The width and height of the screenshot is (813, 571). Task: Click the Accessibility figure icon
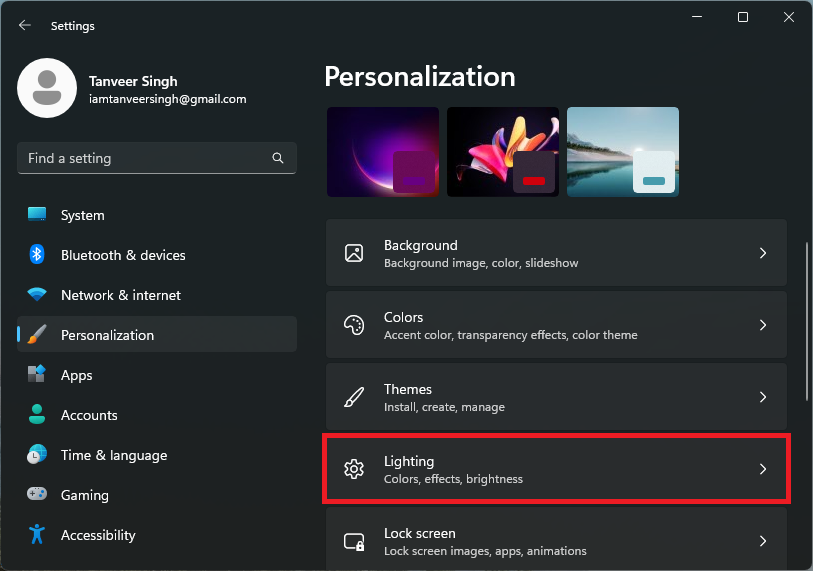pos(37,534)
